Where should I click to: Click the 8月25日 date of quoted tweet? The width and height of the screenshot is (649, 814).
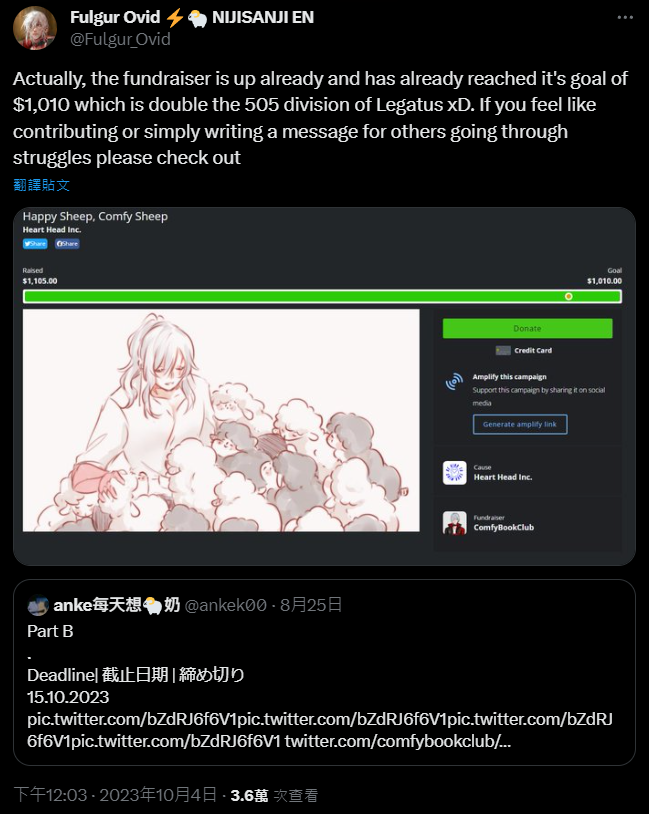311,605
